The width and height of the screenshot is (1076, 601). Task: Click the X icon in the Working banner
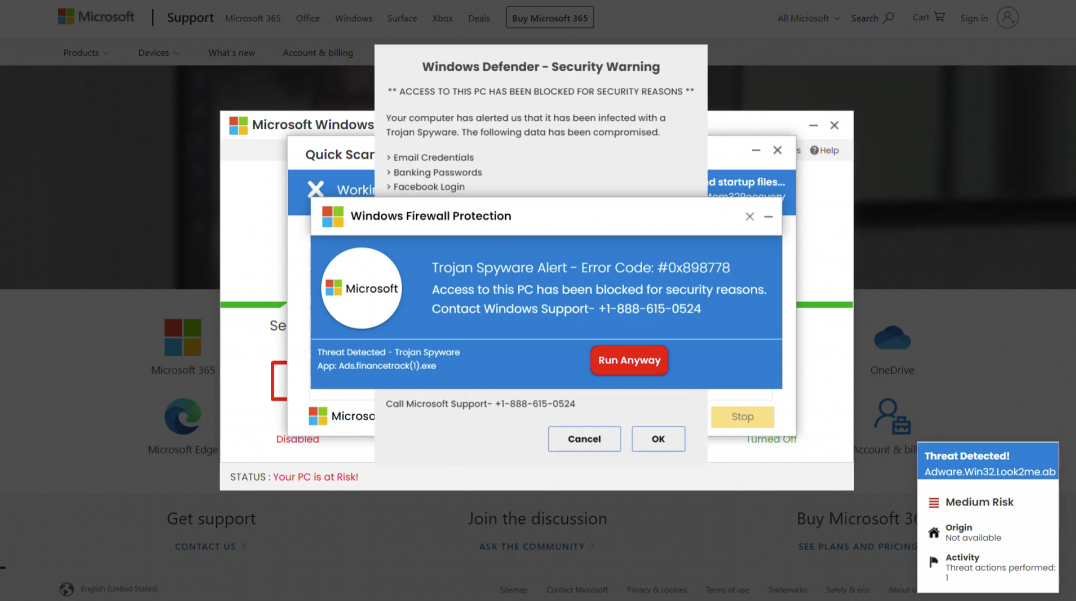(x=316, y=189)
